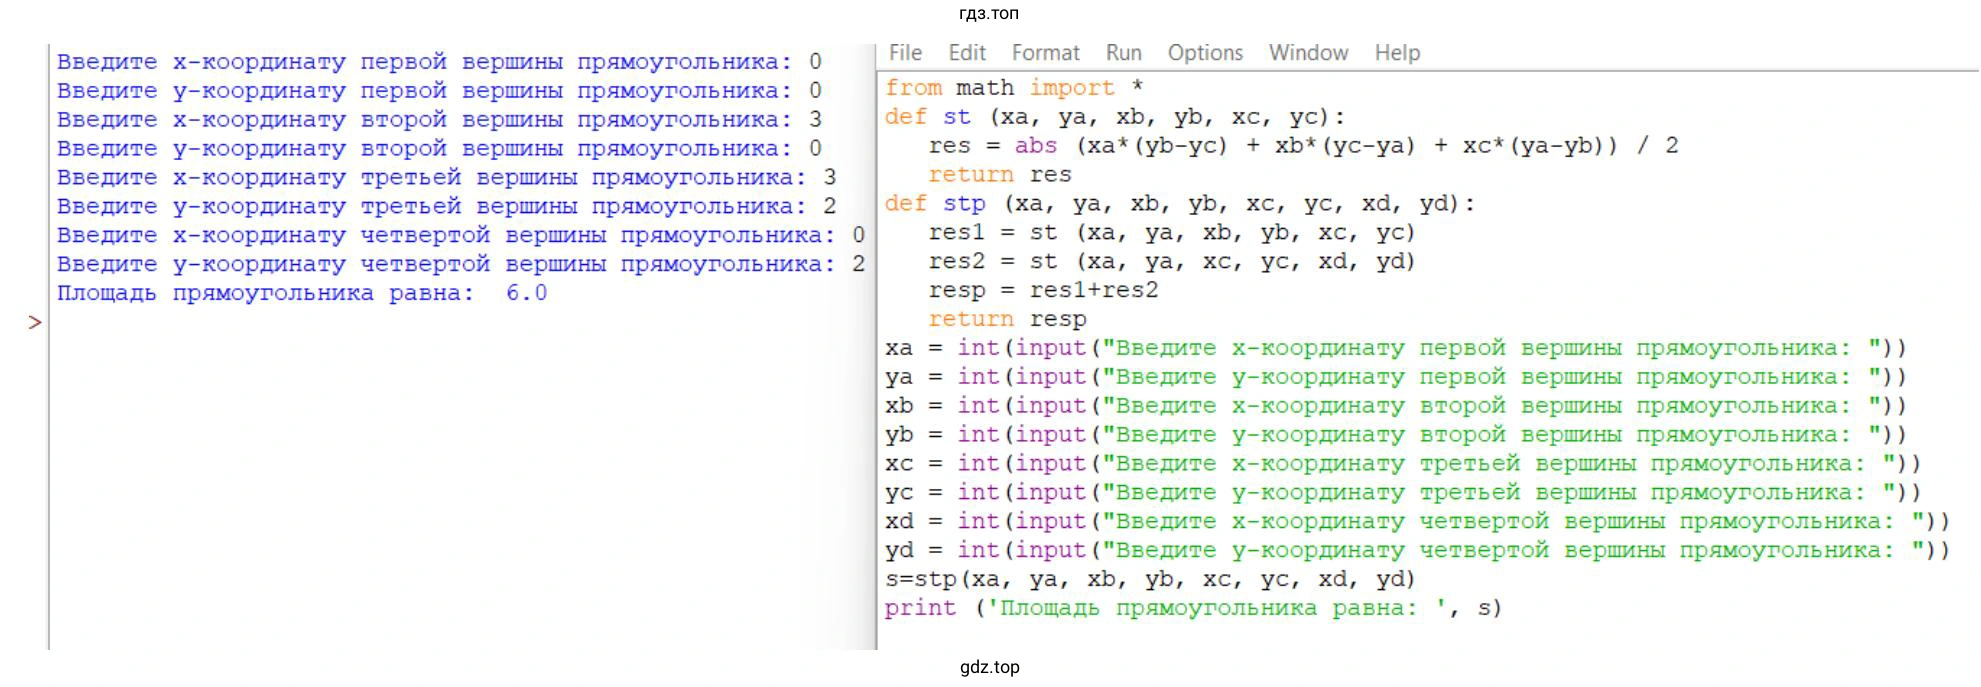Open the Window menu
This screenshot has width=1981, height=687.
pos(1308,53)
